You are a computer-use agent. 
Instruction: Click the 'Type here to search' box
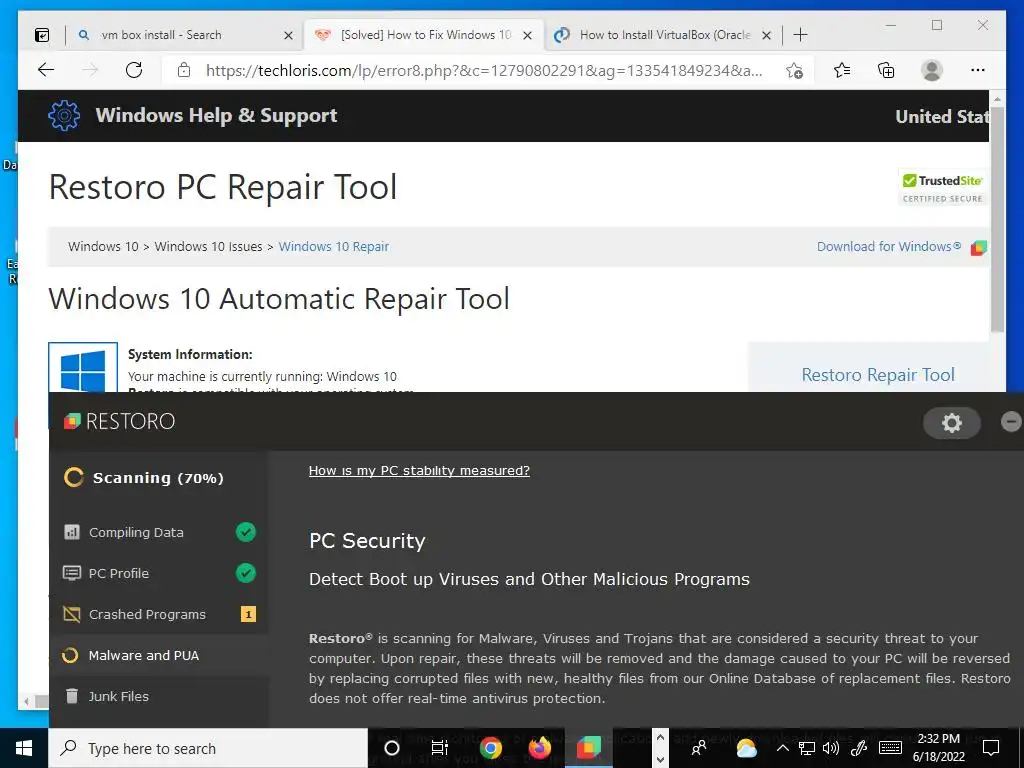(208, 748)
